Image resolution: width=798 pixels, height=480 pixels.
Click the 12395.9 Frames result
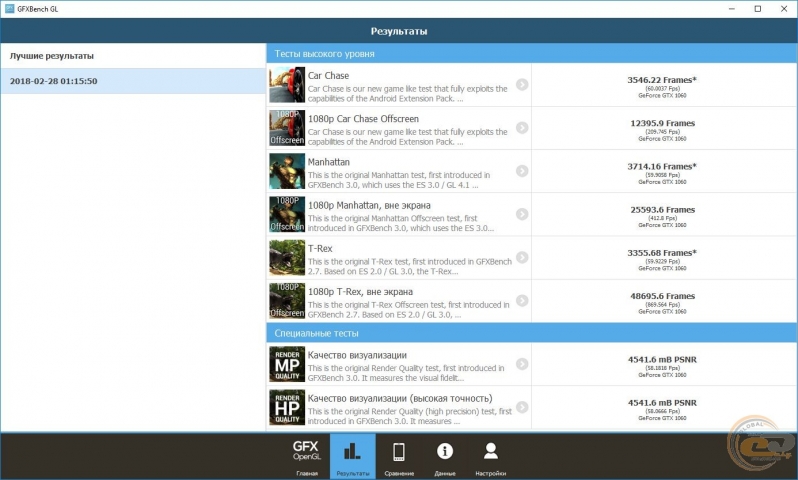[x=662, y=123]
